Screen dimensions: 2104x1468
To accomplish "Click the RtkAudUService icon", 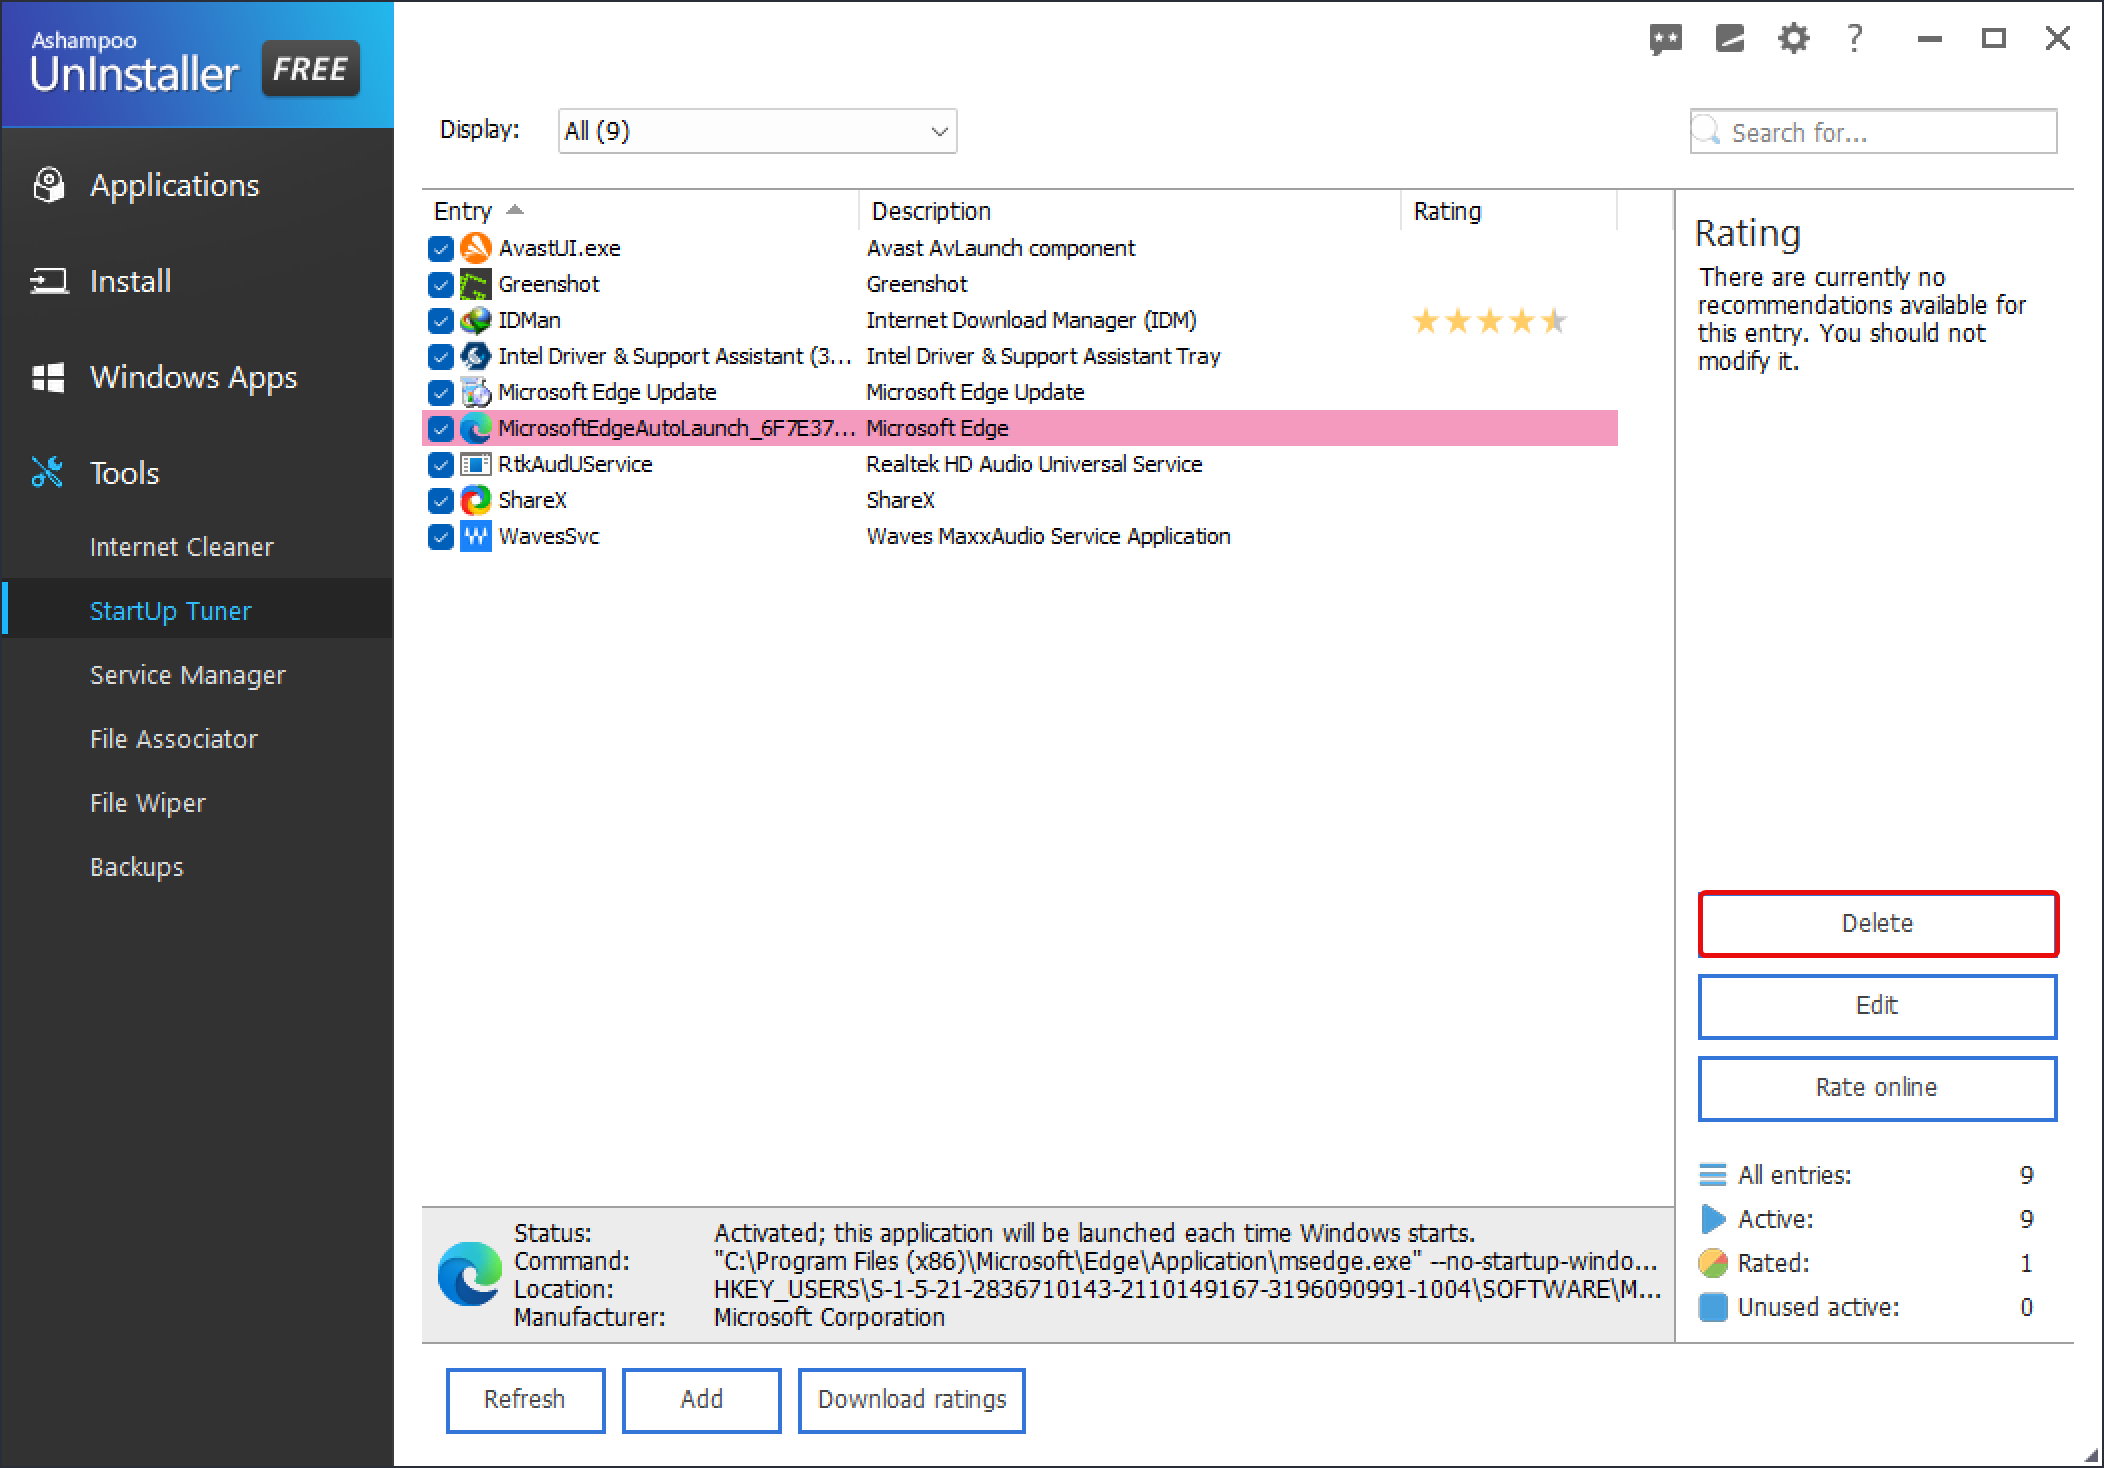I will 476,464.
